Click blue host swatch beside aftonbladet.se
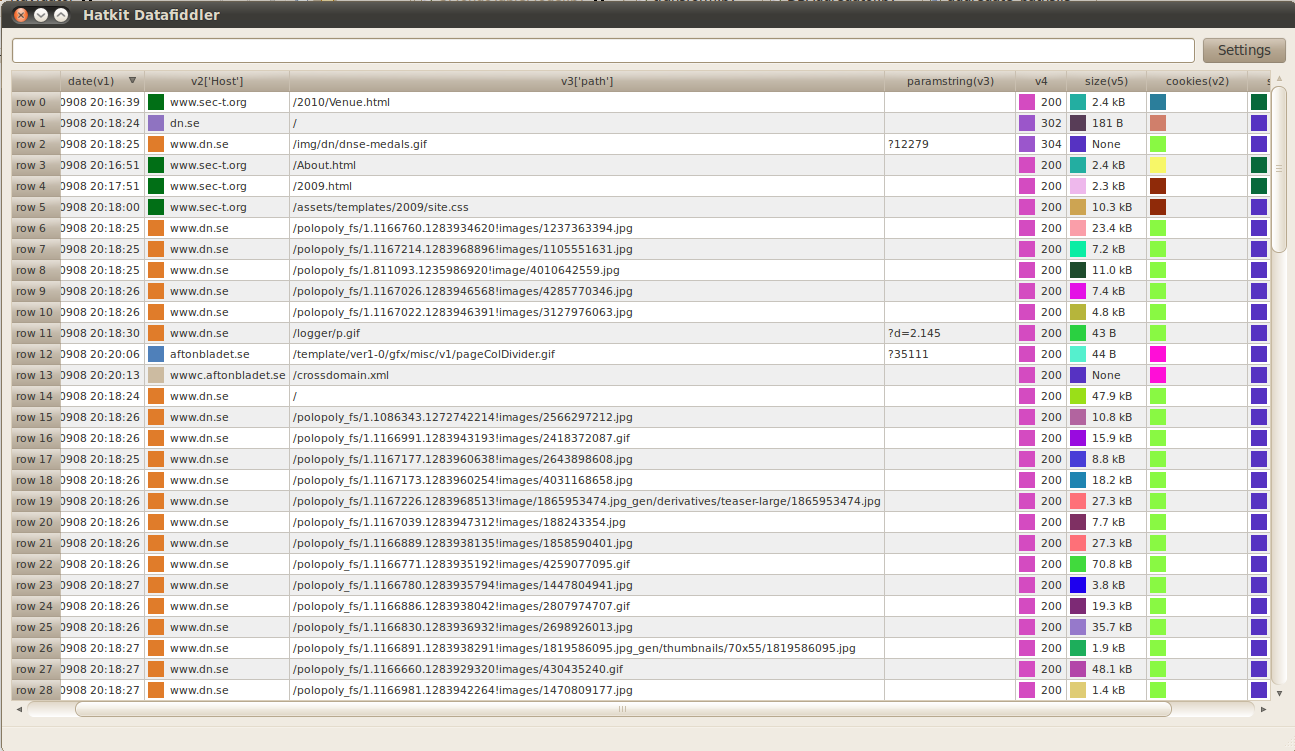The width and height of the screenshot is (1295, 751). (x=156, y=354)
